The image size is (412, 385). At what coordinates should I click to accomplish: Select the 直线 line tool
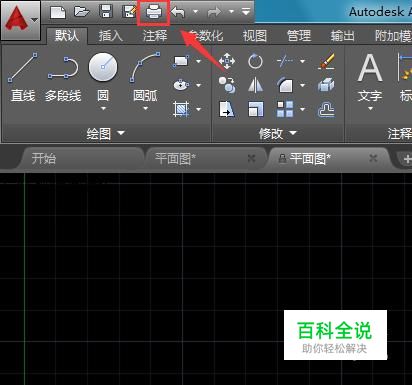(x=23, y=77)
